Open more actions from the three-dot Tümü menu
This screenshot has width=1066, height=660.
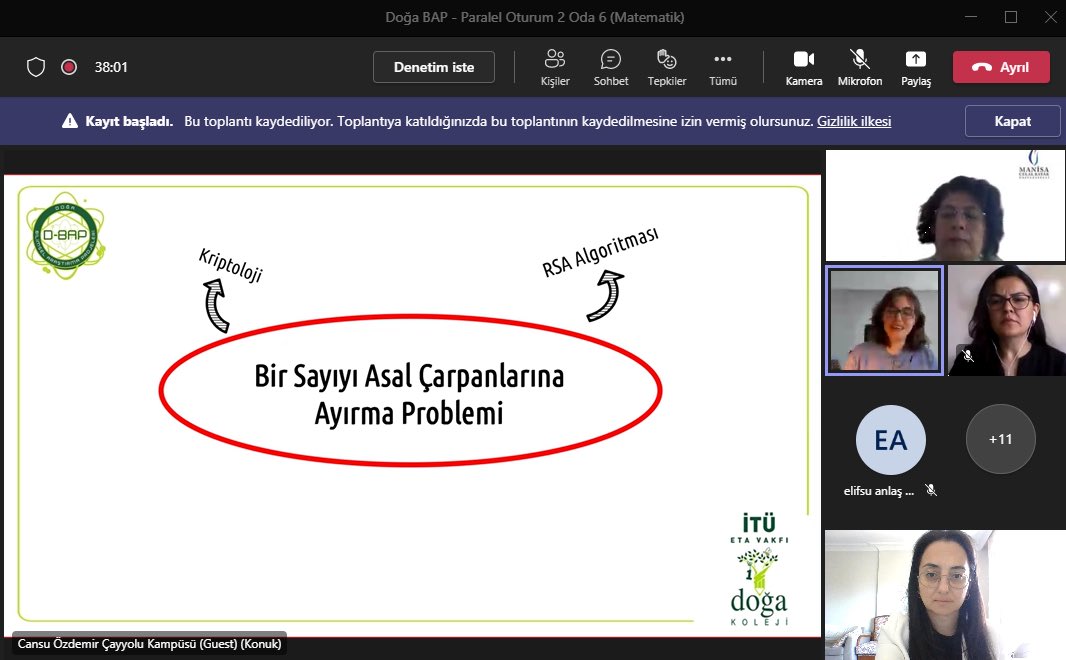[x=722, y=66]
